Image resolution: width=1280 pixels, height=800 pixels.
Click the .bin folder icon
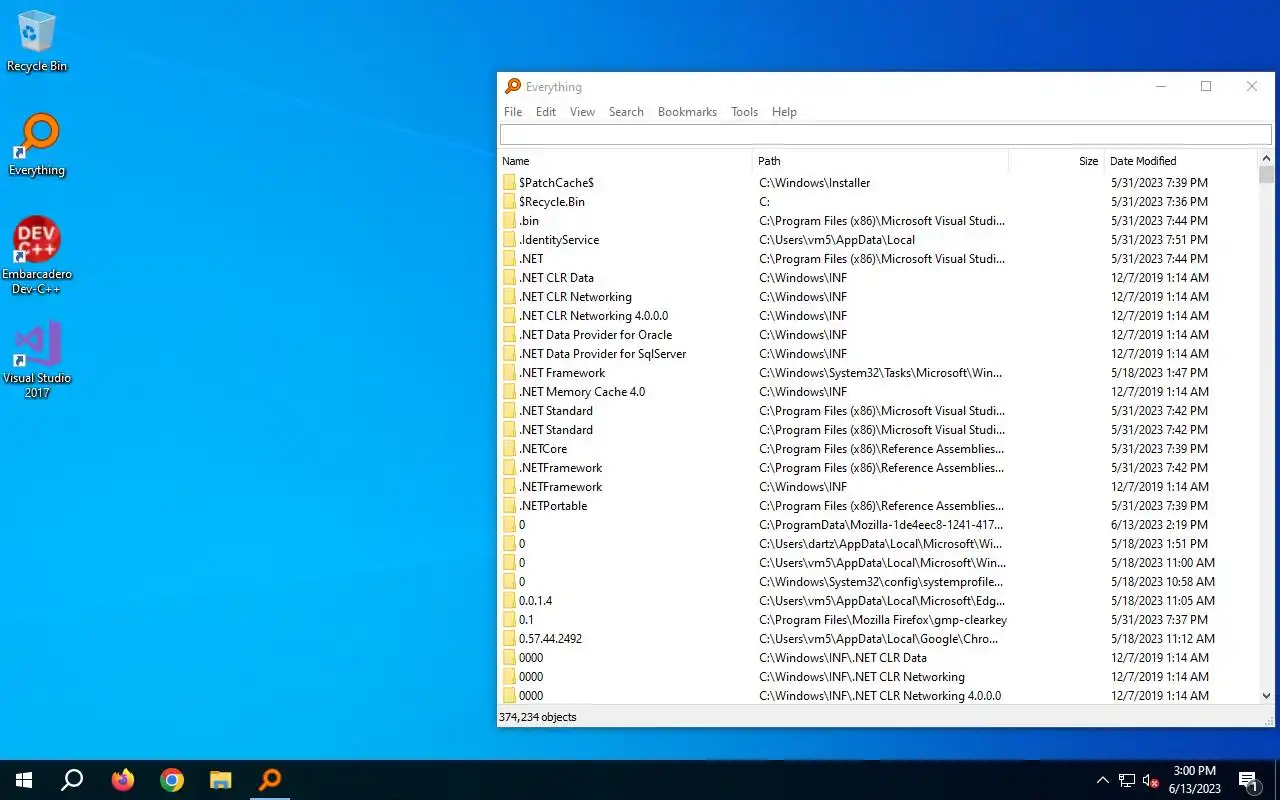[x=509, y=221]
